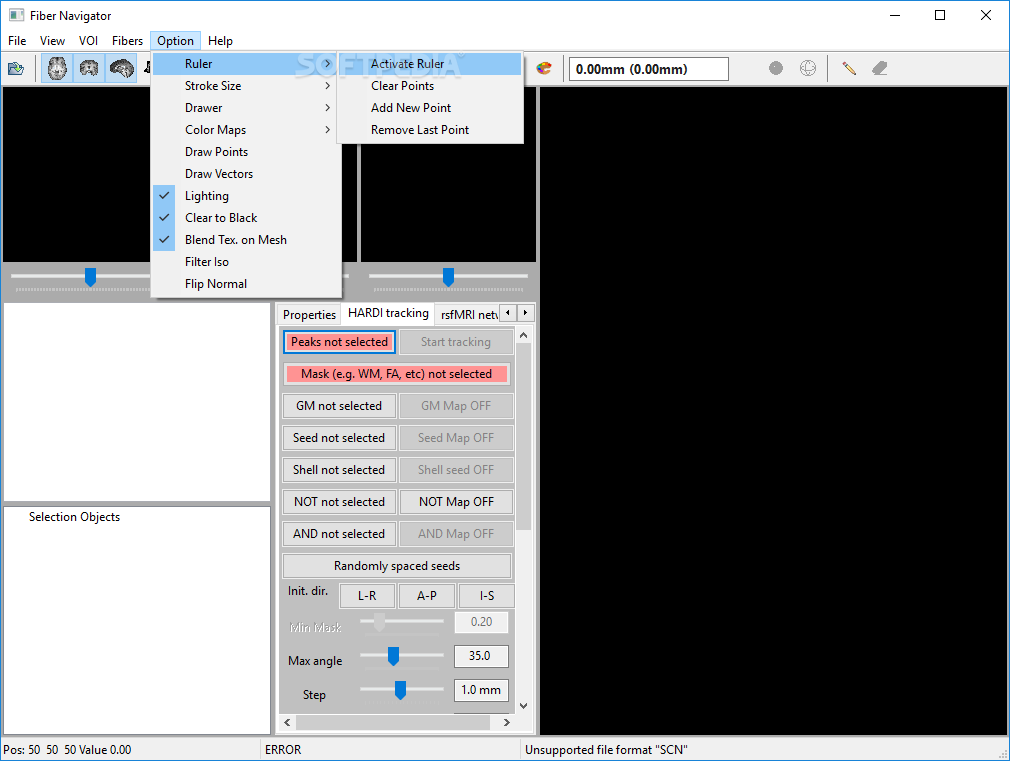This screenshot has width=1010, height=761.
Task: Click left viewport slice slider handle
Action: pyautogui.click(x=90, y=277)
